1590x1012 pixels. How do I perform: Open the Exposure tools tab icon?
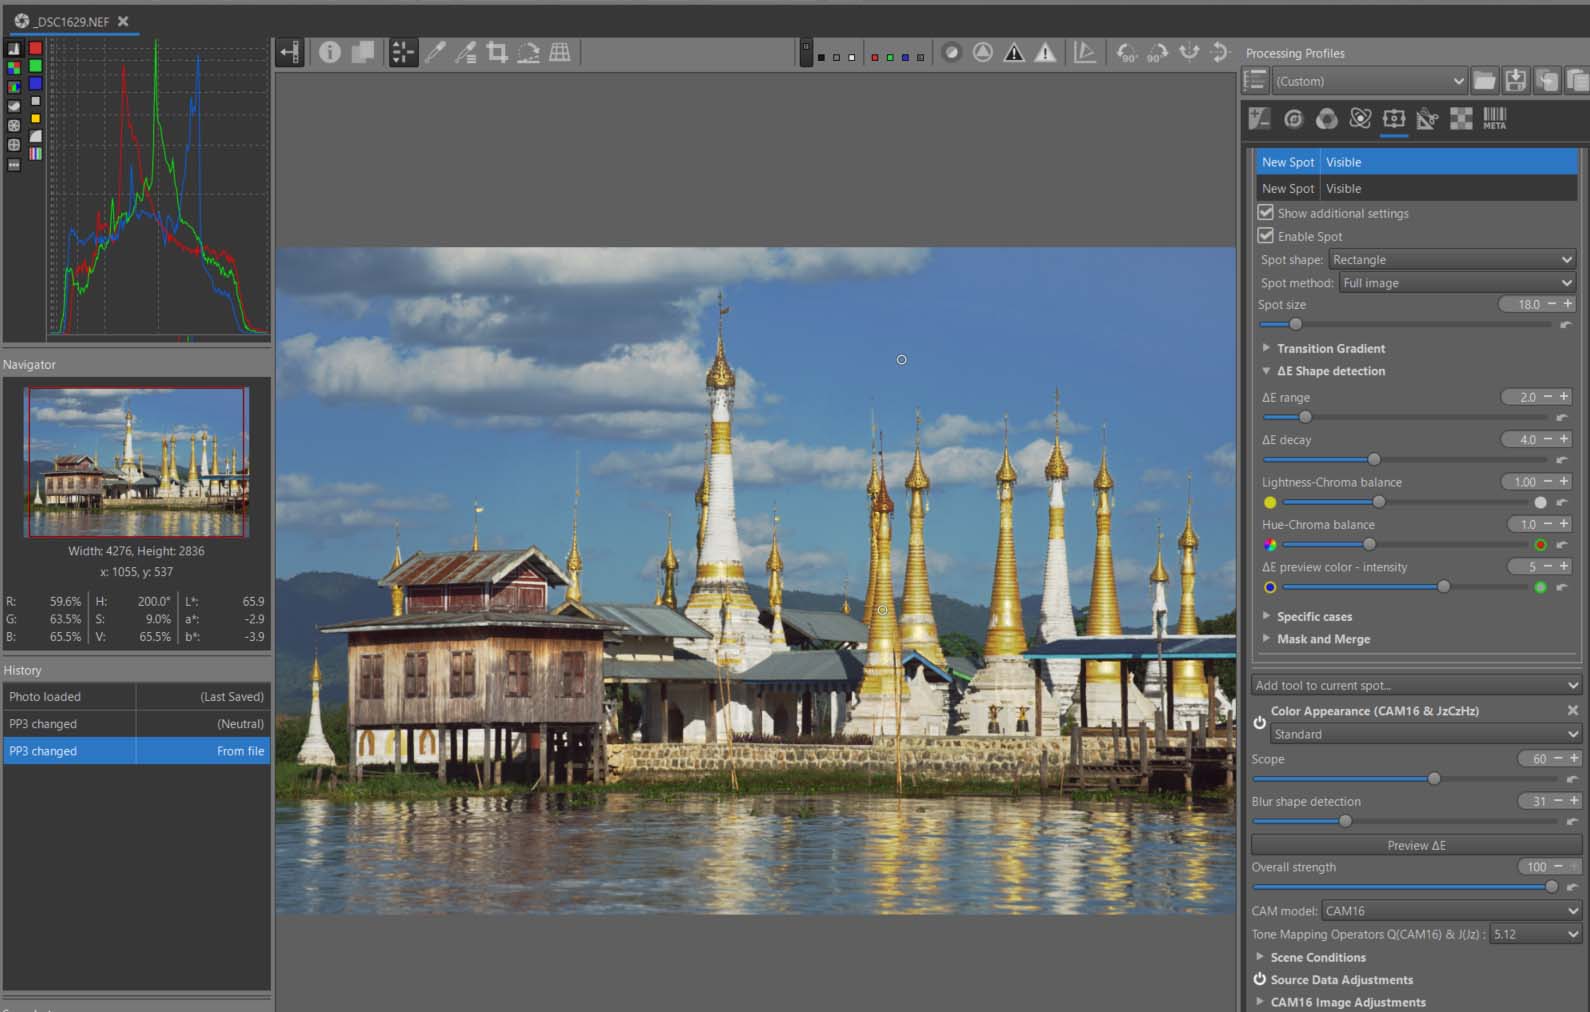click(1259, 119)
